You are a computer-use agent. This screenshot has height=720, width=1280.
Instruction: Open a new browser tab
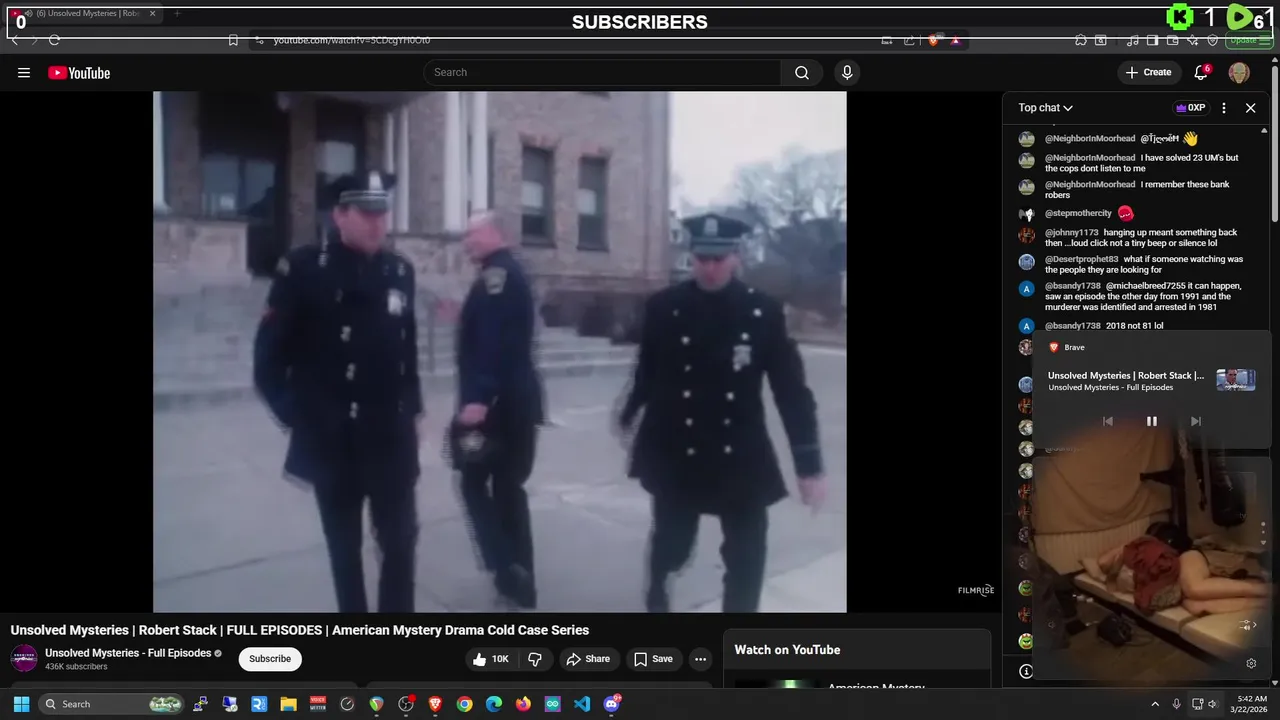177,14
